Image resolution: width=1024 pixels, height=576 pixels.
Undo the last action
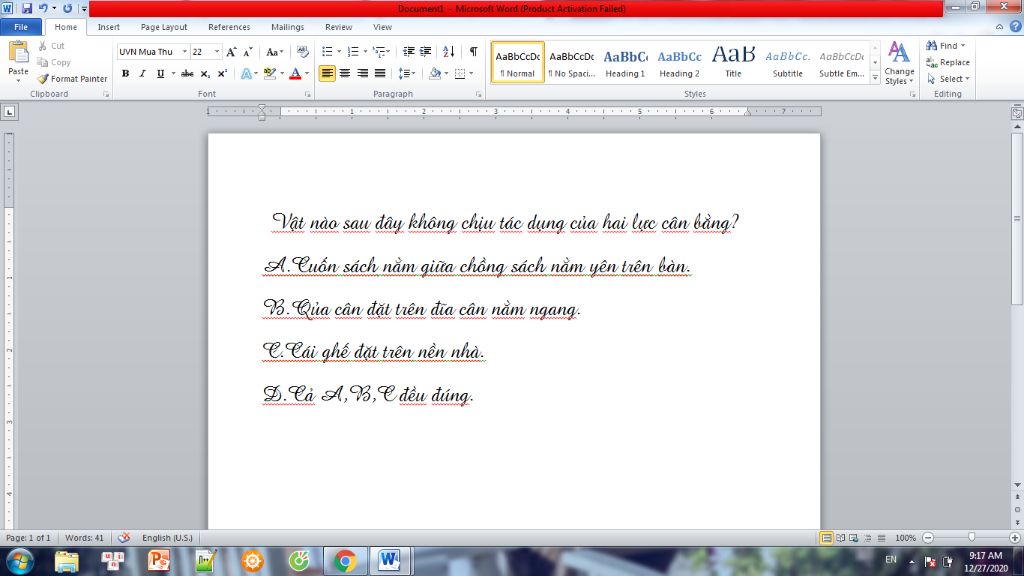pos(43,8)
